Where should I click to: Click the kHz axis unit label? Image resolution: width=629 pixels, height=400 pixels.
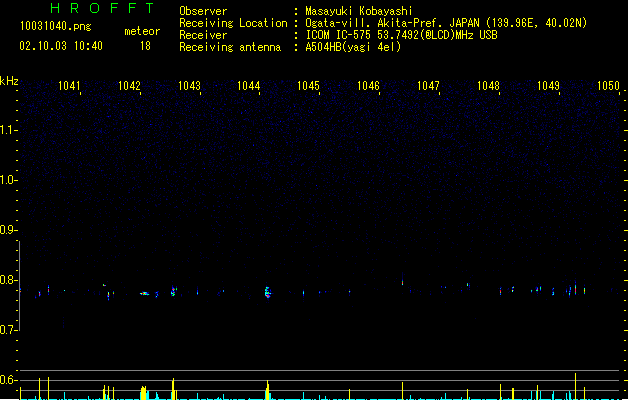click(x=9, y=81)
